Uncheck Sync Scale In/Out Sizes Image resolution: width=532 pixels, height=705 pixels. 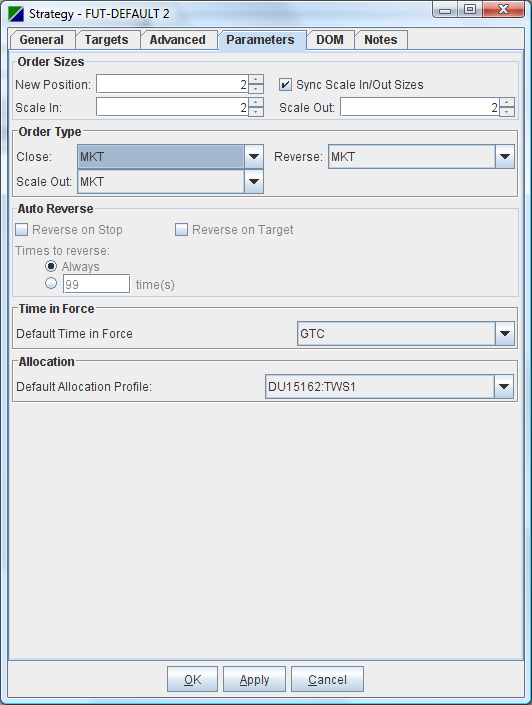285,85
